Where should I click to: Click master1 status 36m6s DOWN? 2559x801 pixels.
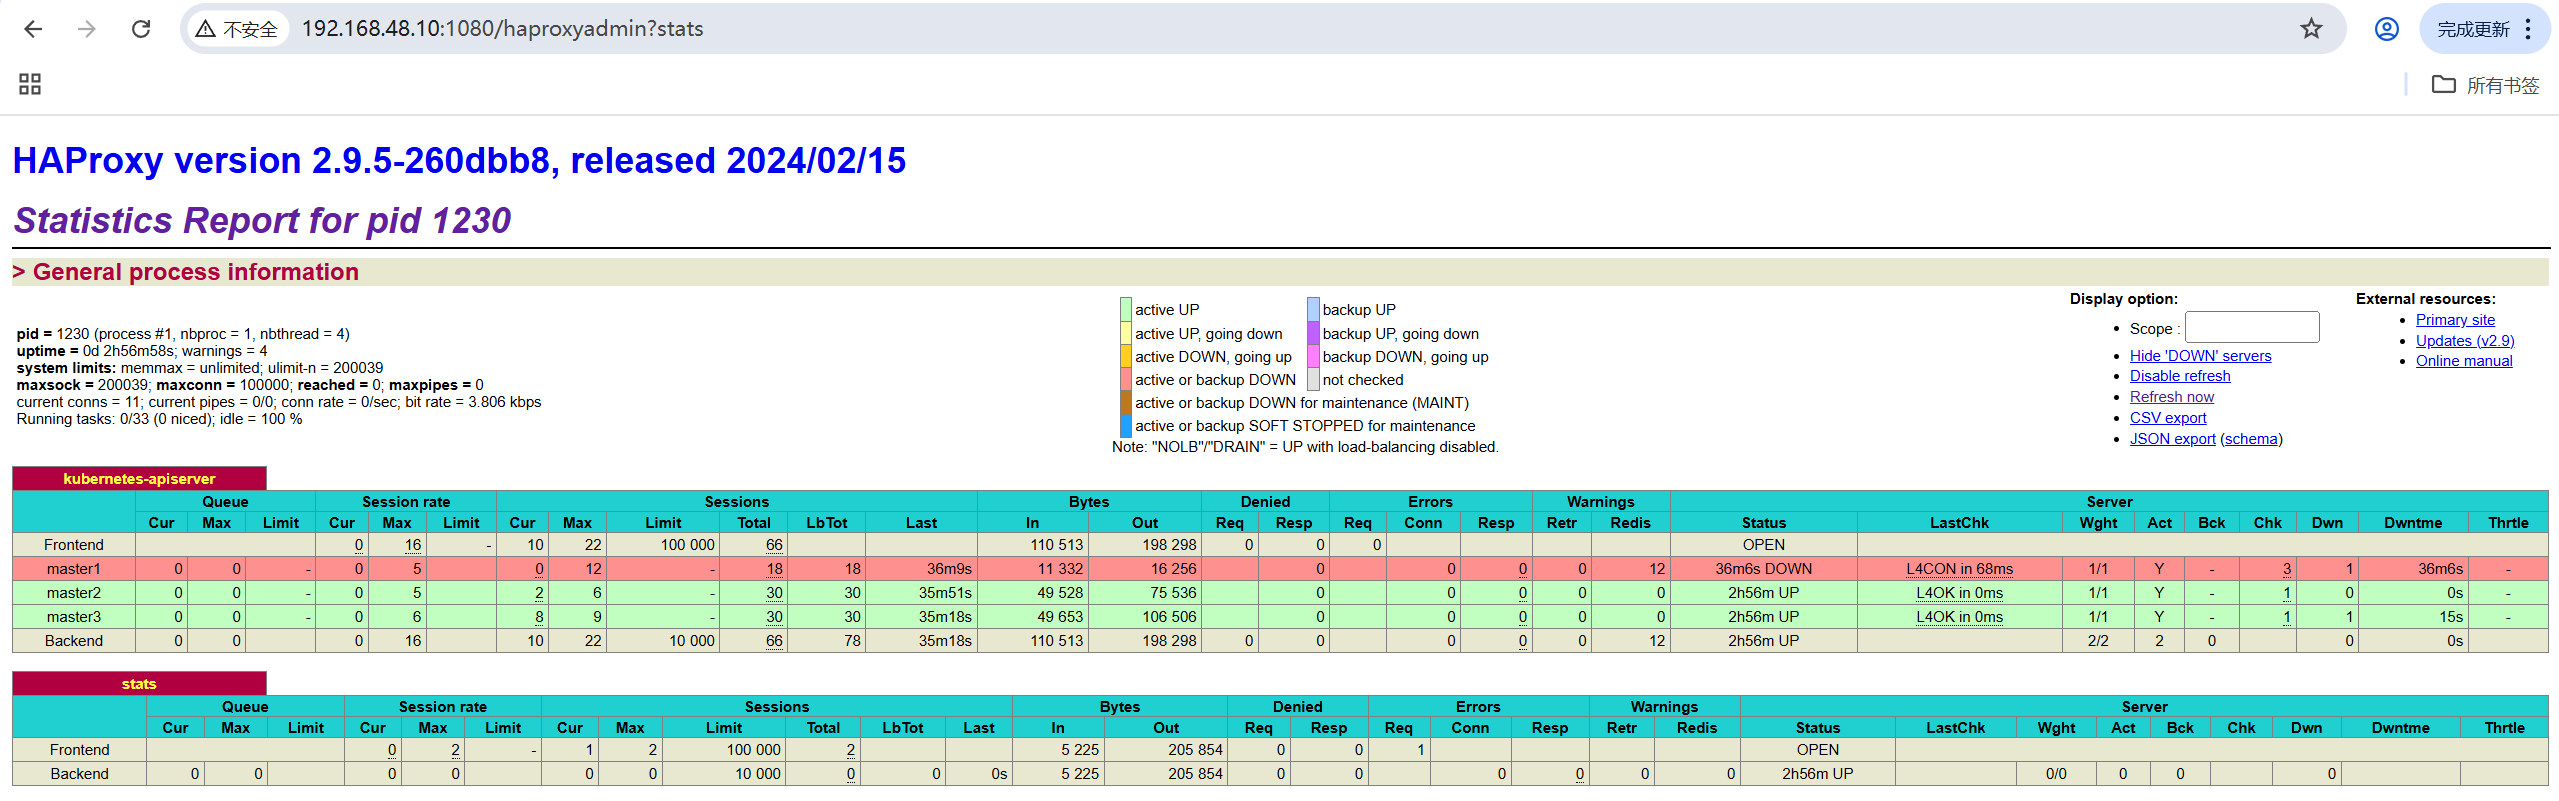(x=1763, y=569)
